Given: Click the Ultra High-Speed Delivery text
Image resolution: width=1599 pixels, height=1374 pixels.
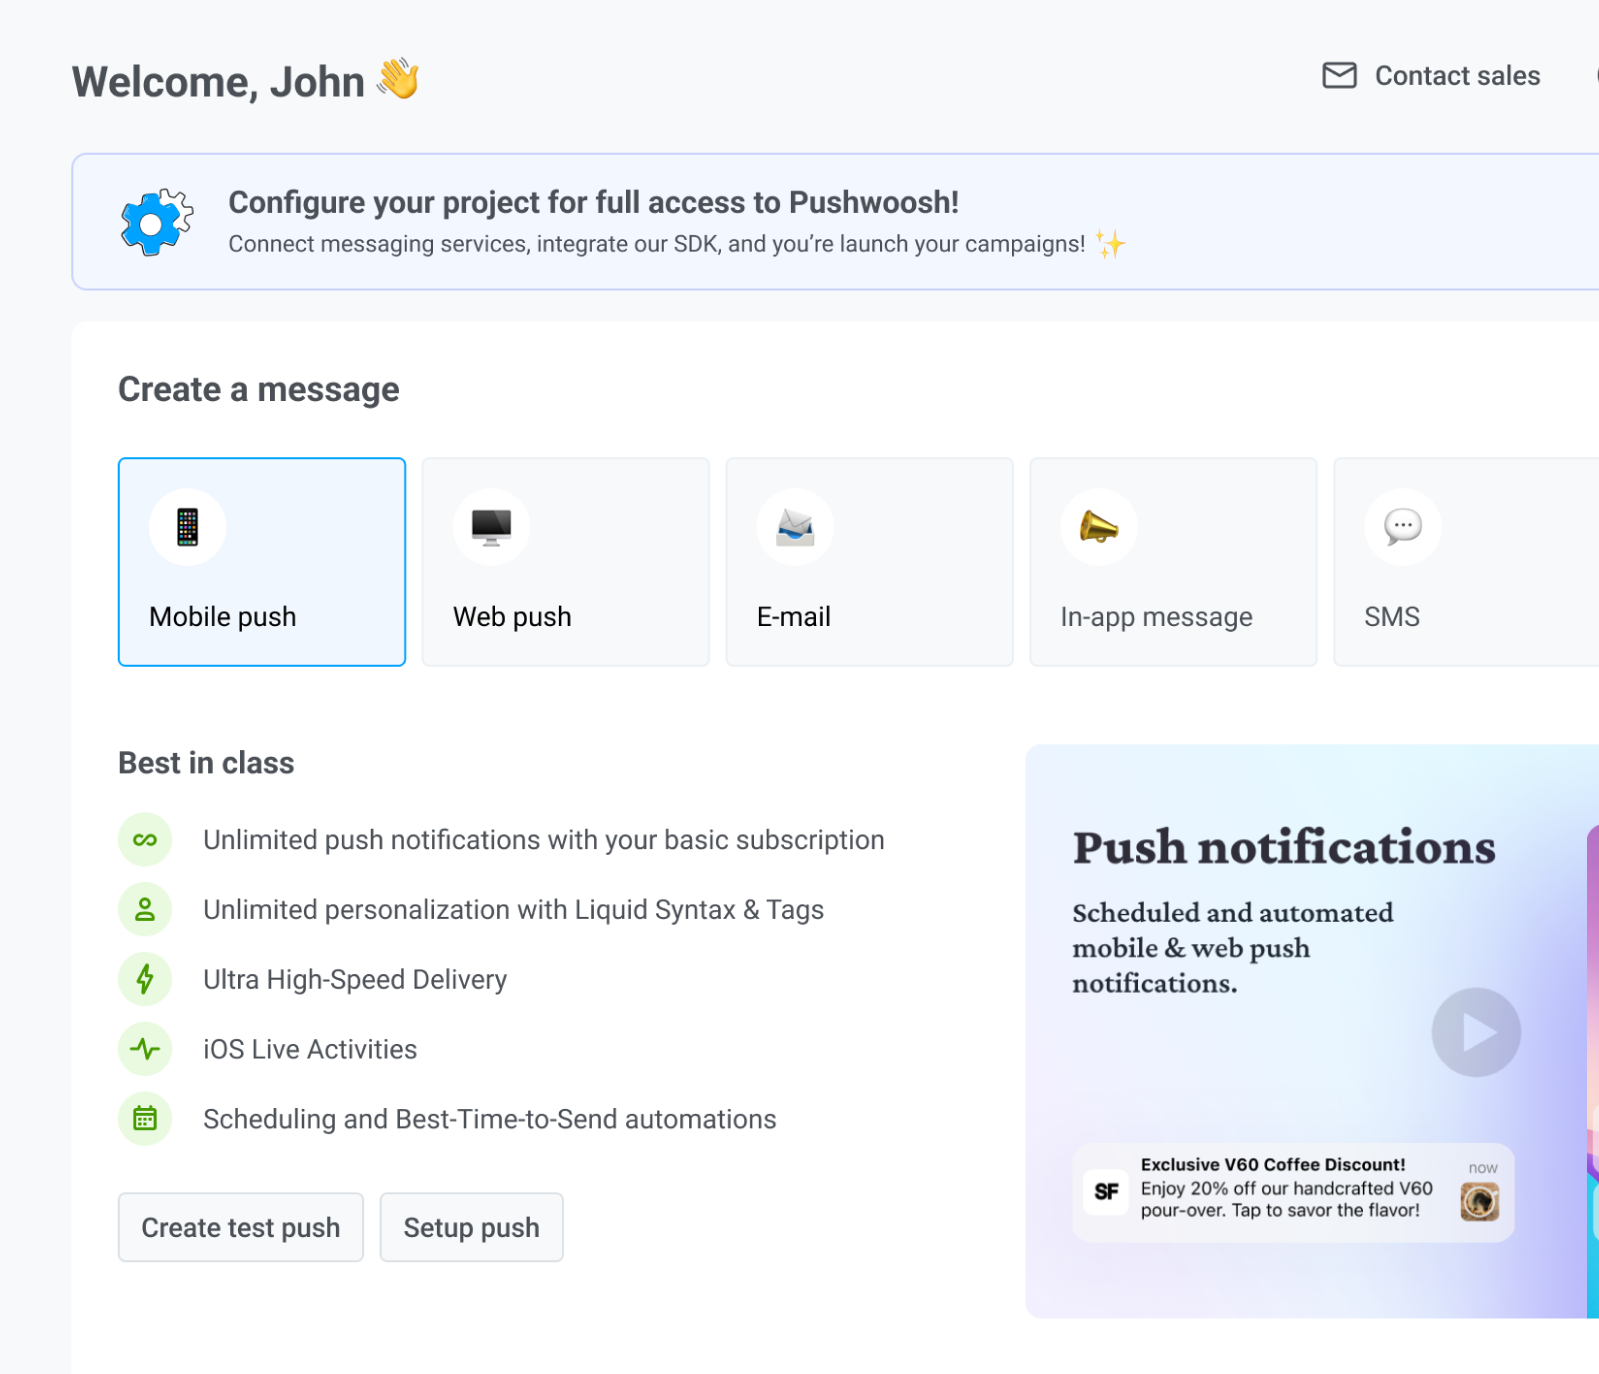Looking at the screenshot, I should tap(355, 979).
